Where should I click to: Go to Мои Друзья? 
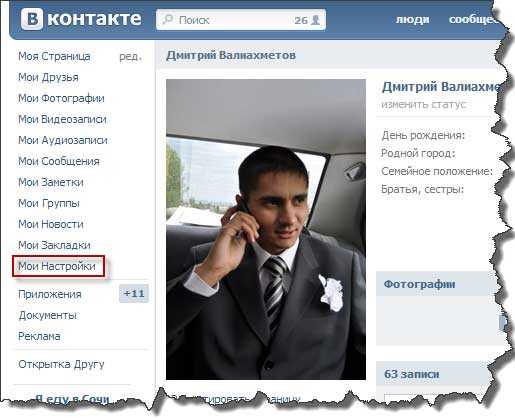[48, 77]
